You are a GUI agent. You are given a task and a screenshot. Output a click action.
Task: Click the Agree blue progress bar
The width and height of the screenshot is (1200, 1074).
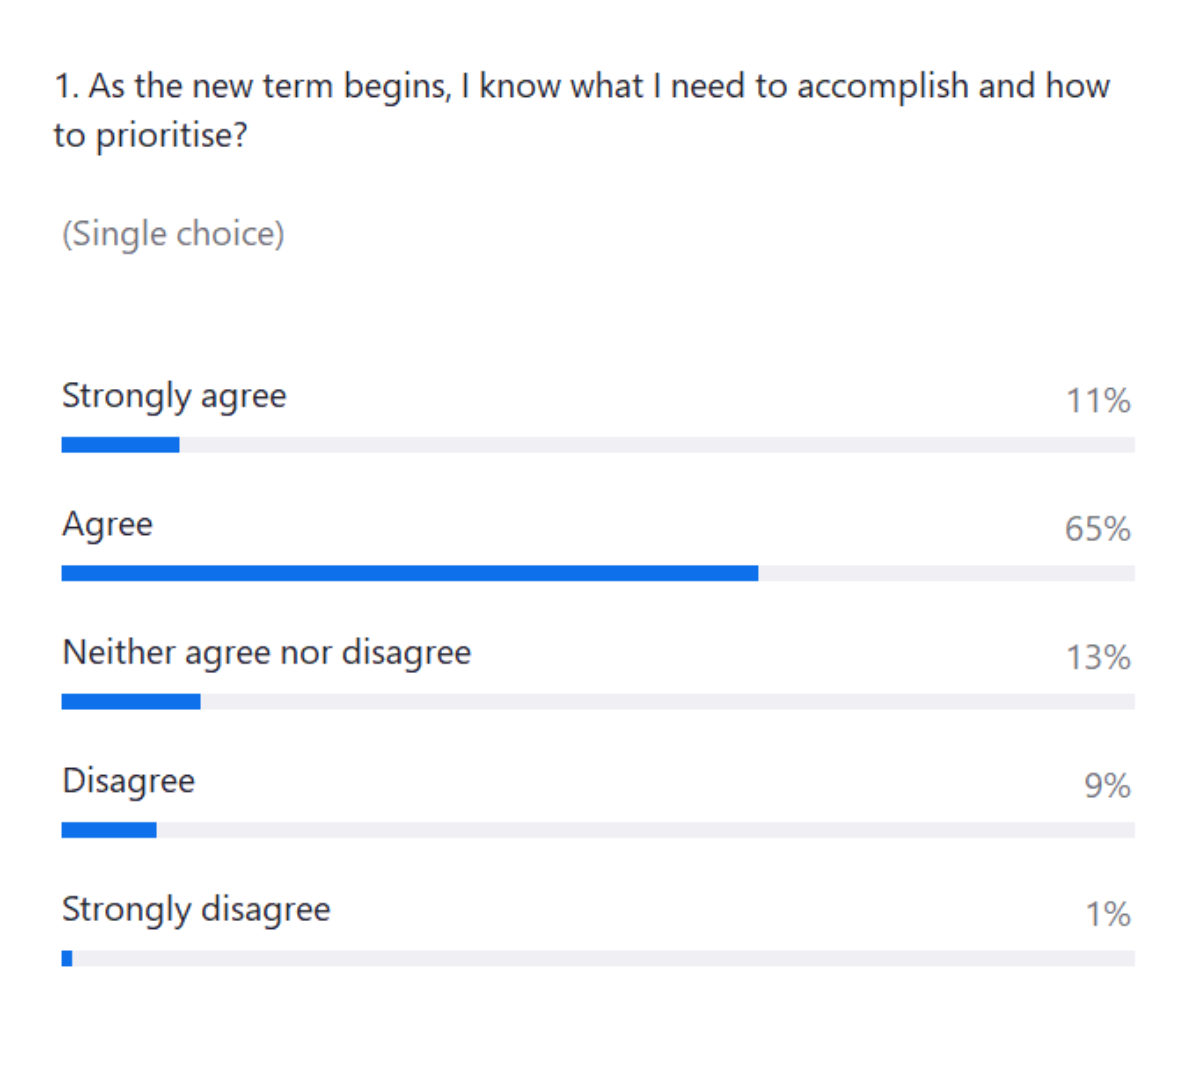point(409,573)
